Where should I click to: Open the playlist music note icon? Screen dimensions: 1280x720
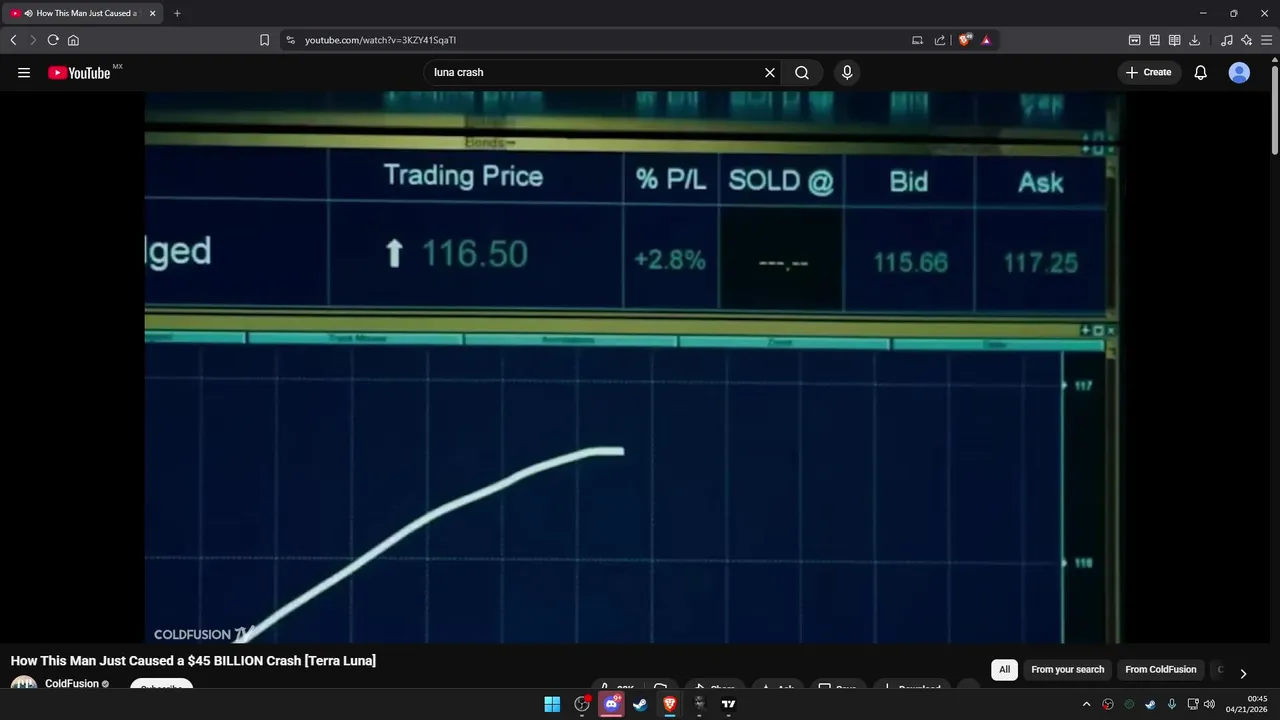click(x=1227, y=40)
